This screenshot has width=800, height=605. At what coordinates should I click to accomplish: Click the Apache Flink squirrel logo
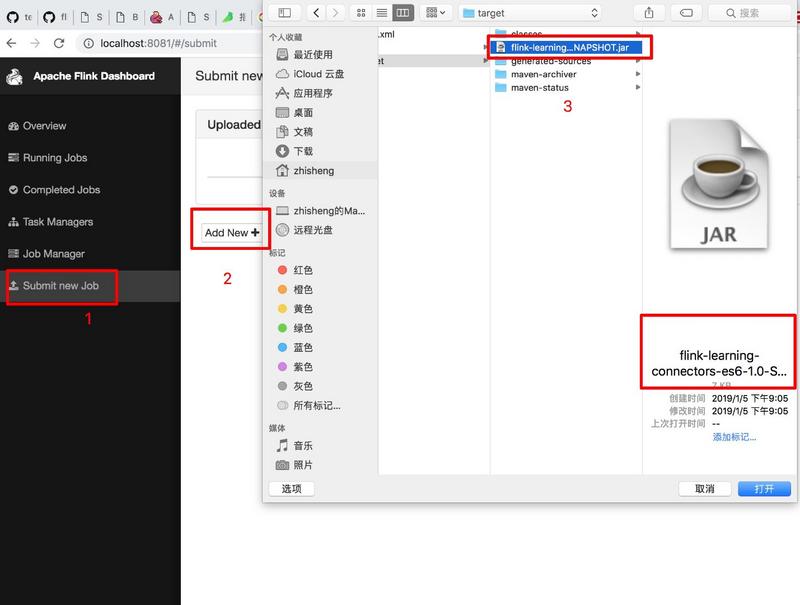pos(14,77)
